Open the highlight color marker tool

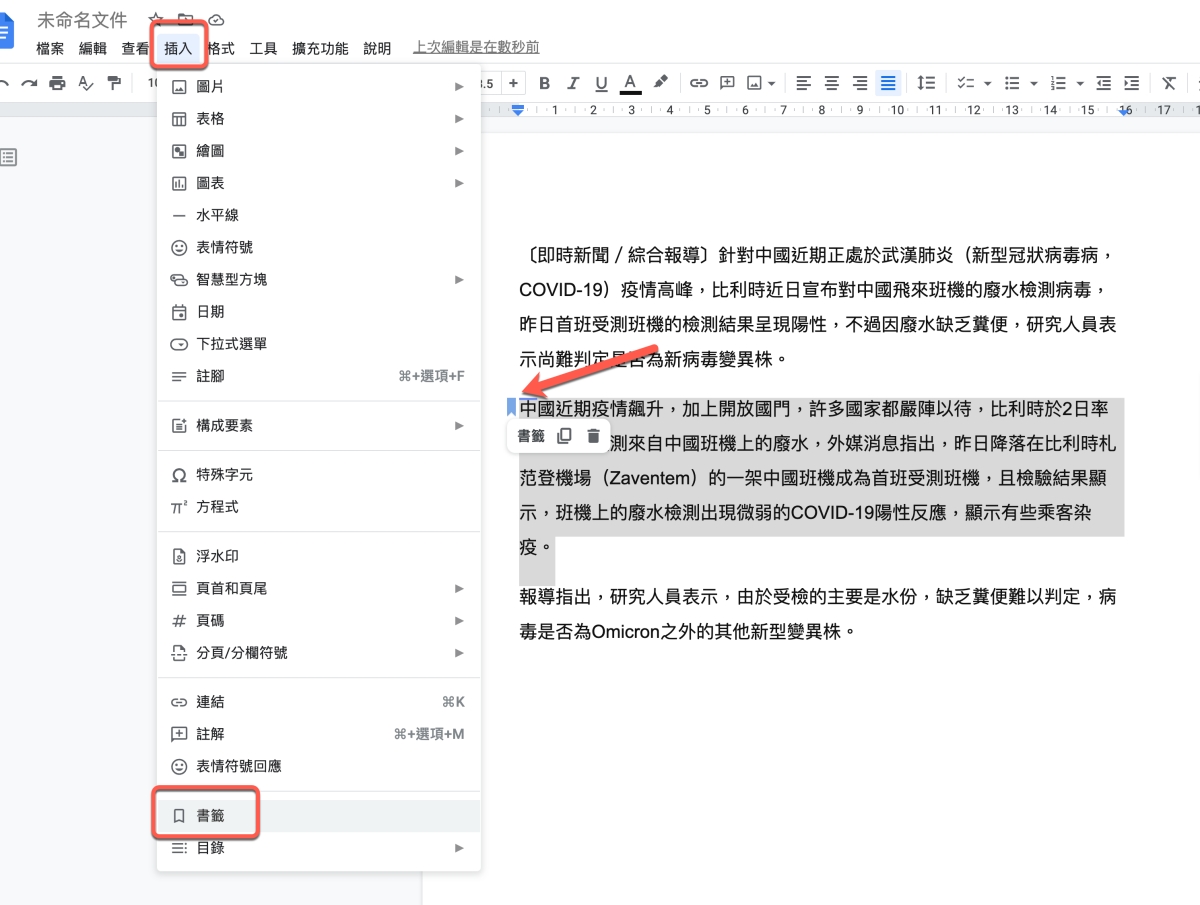(660, 83)
